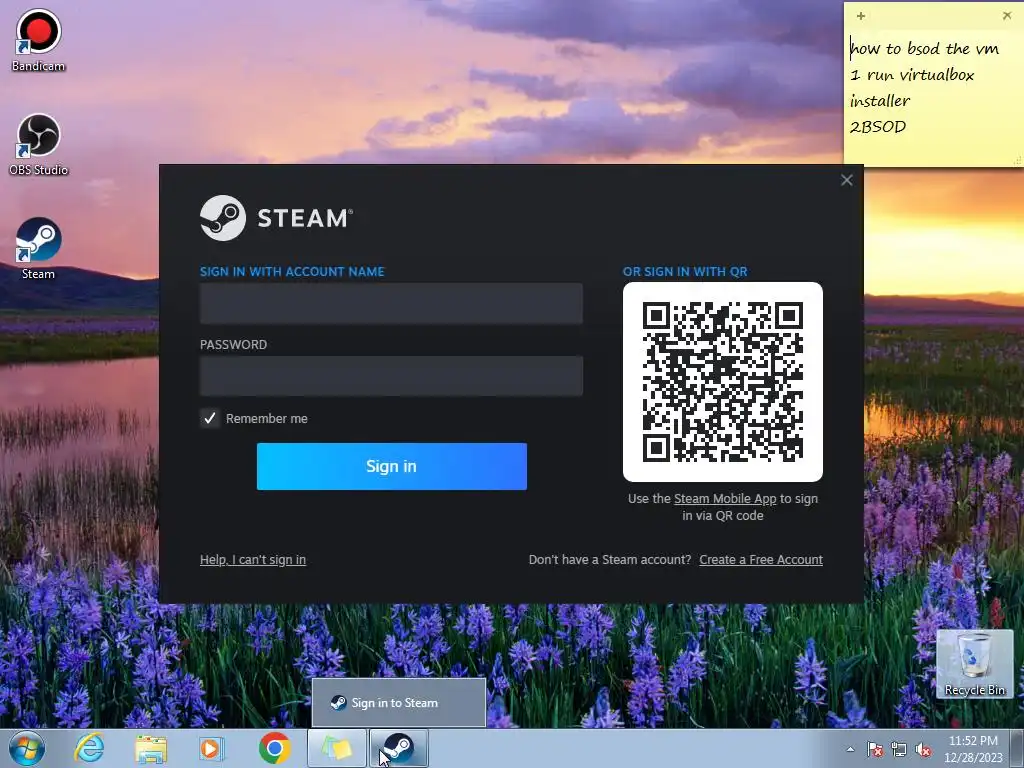Delete the sticky note with X
The width and height of the screenshot is (1024, 768).
coord(1006,16)
